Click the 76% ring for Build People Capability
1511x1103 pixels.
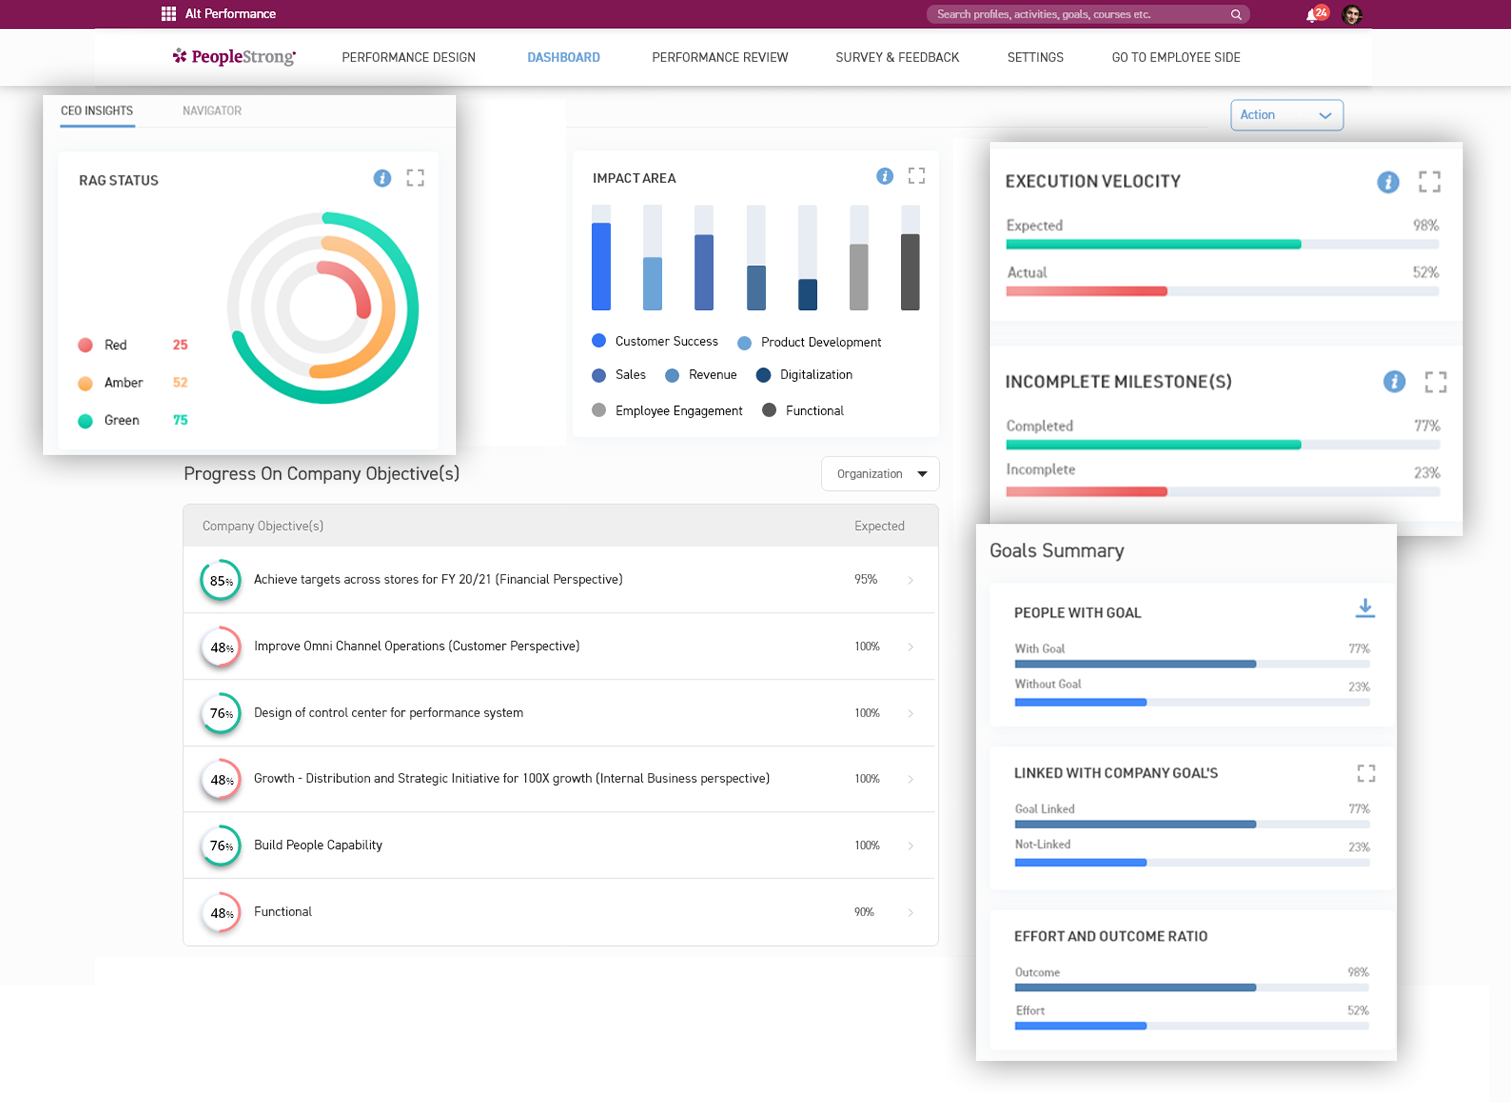(x=221, y=846)
